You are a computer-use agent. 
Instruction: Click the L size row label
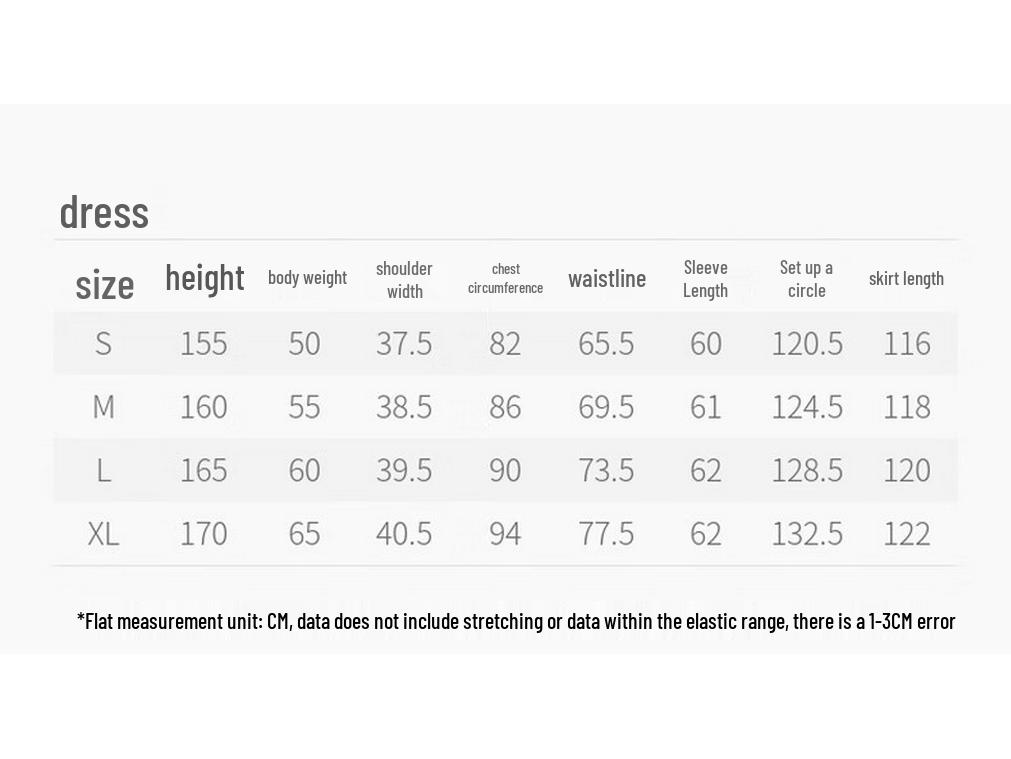click(x=104, y=470)
